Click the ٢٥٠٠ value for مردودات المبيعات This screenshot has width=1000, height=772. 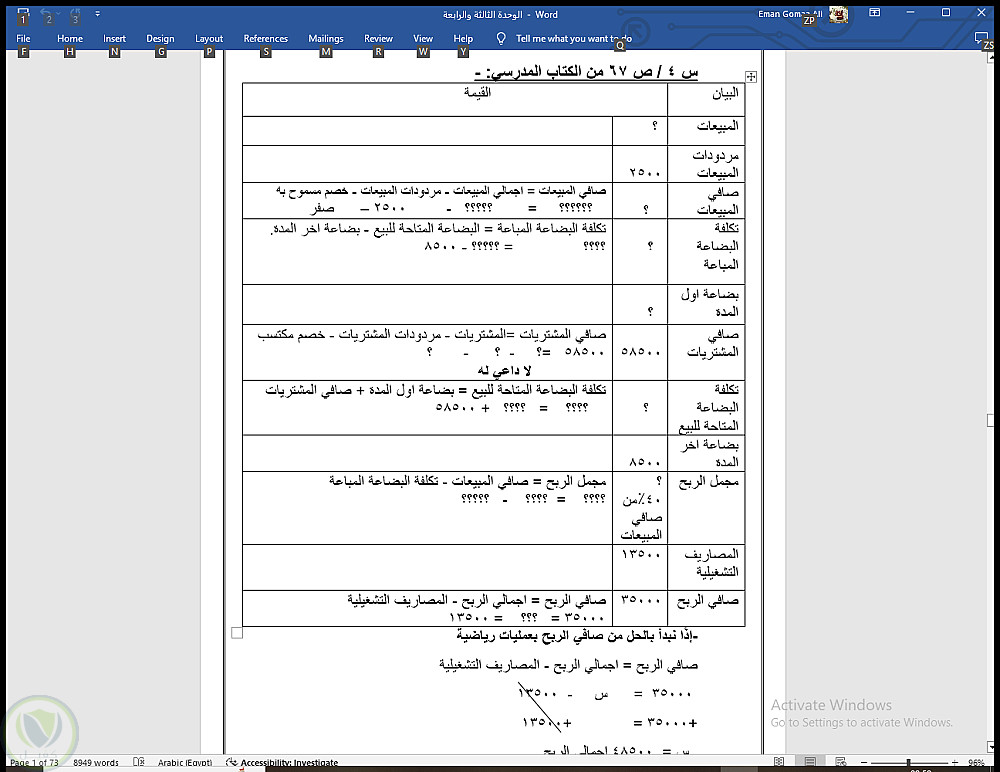point(645,172)
